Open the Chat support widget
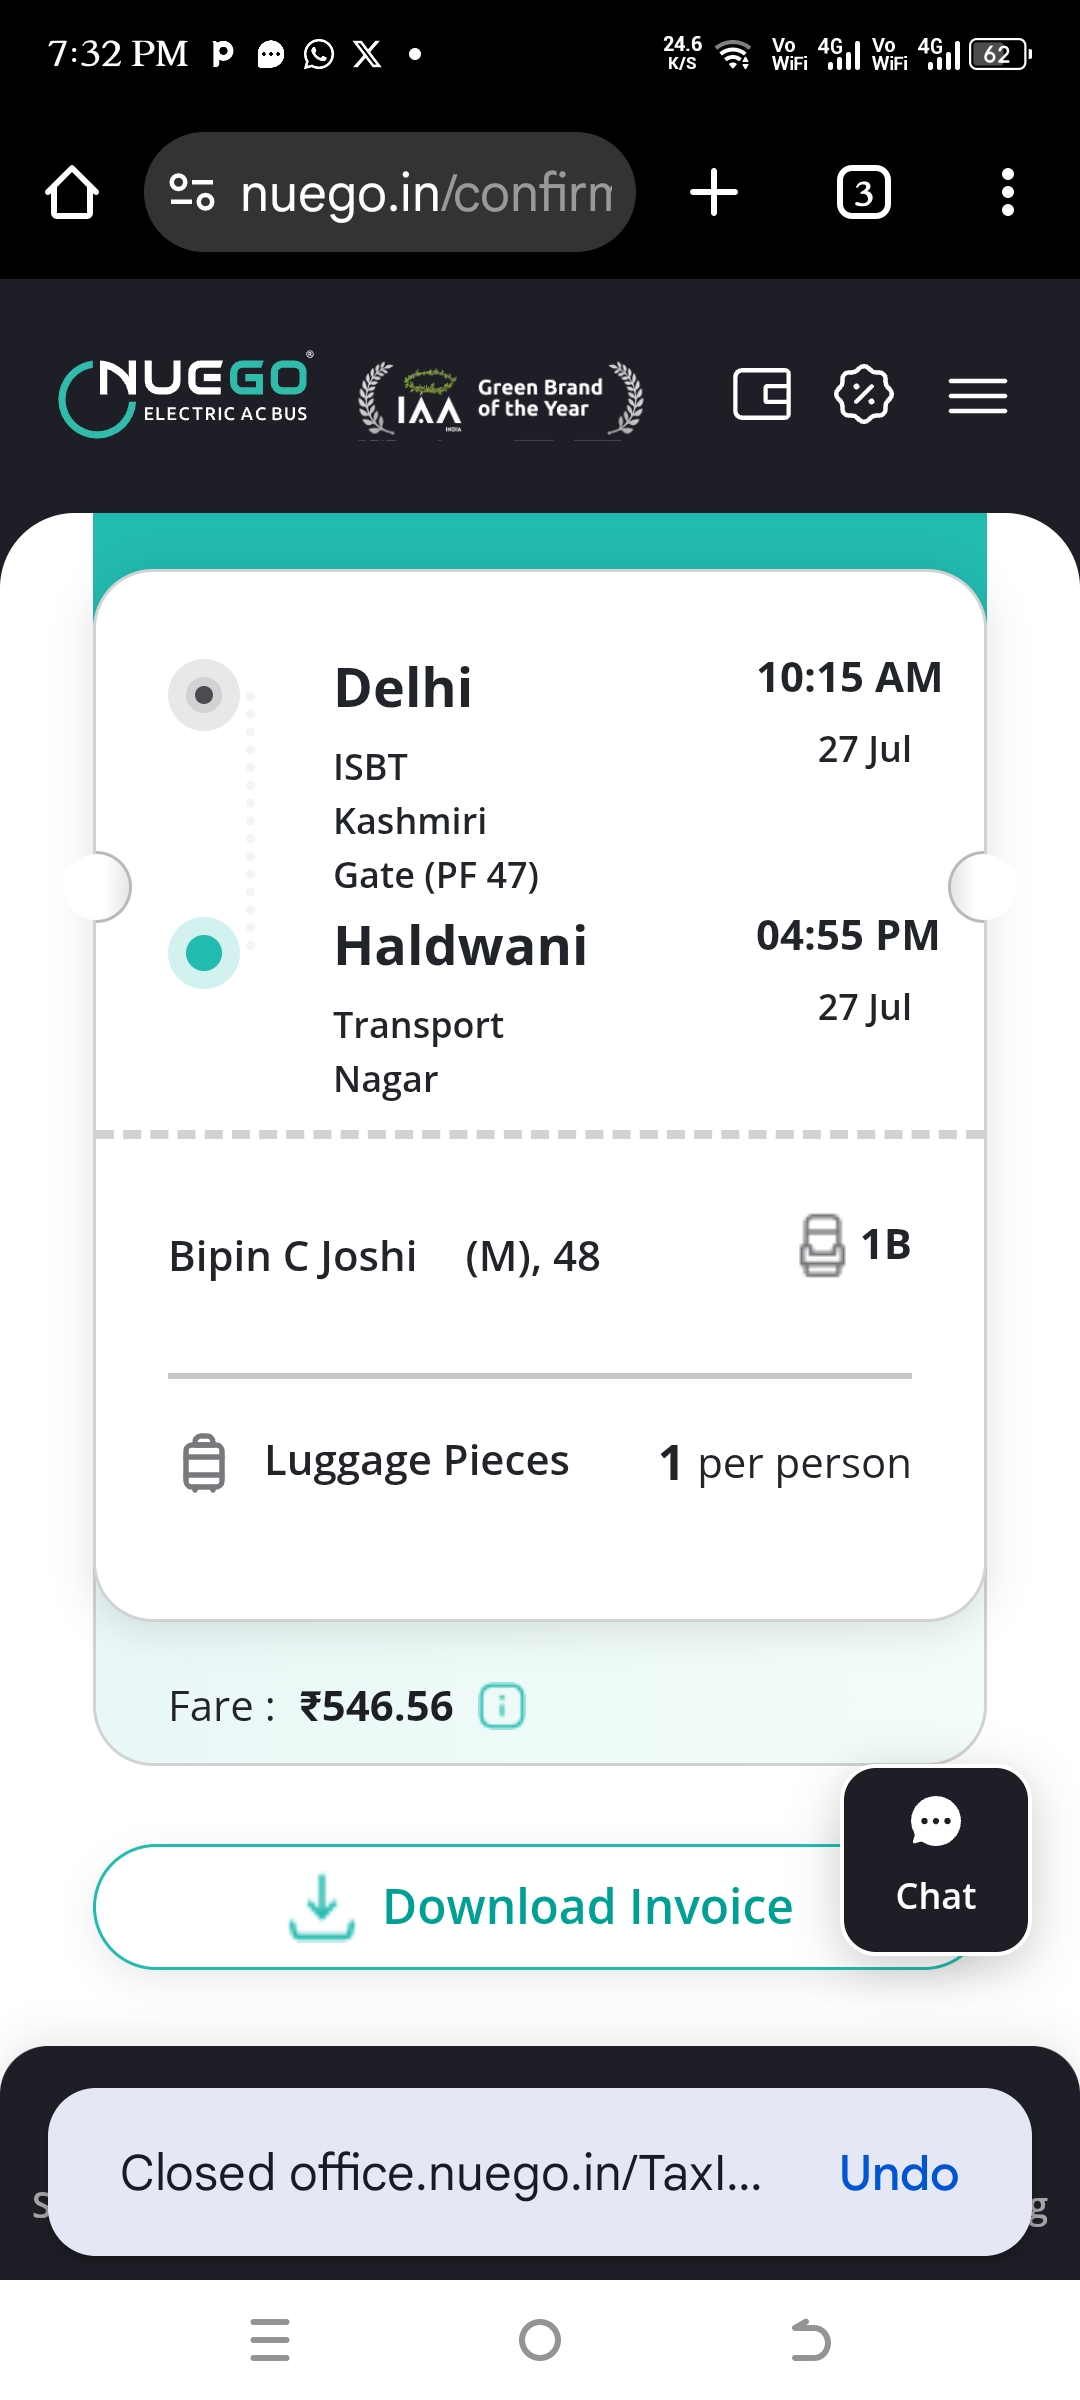Viewport: 1080px width, 2400px height. tap(935, 1859)
